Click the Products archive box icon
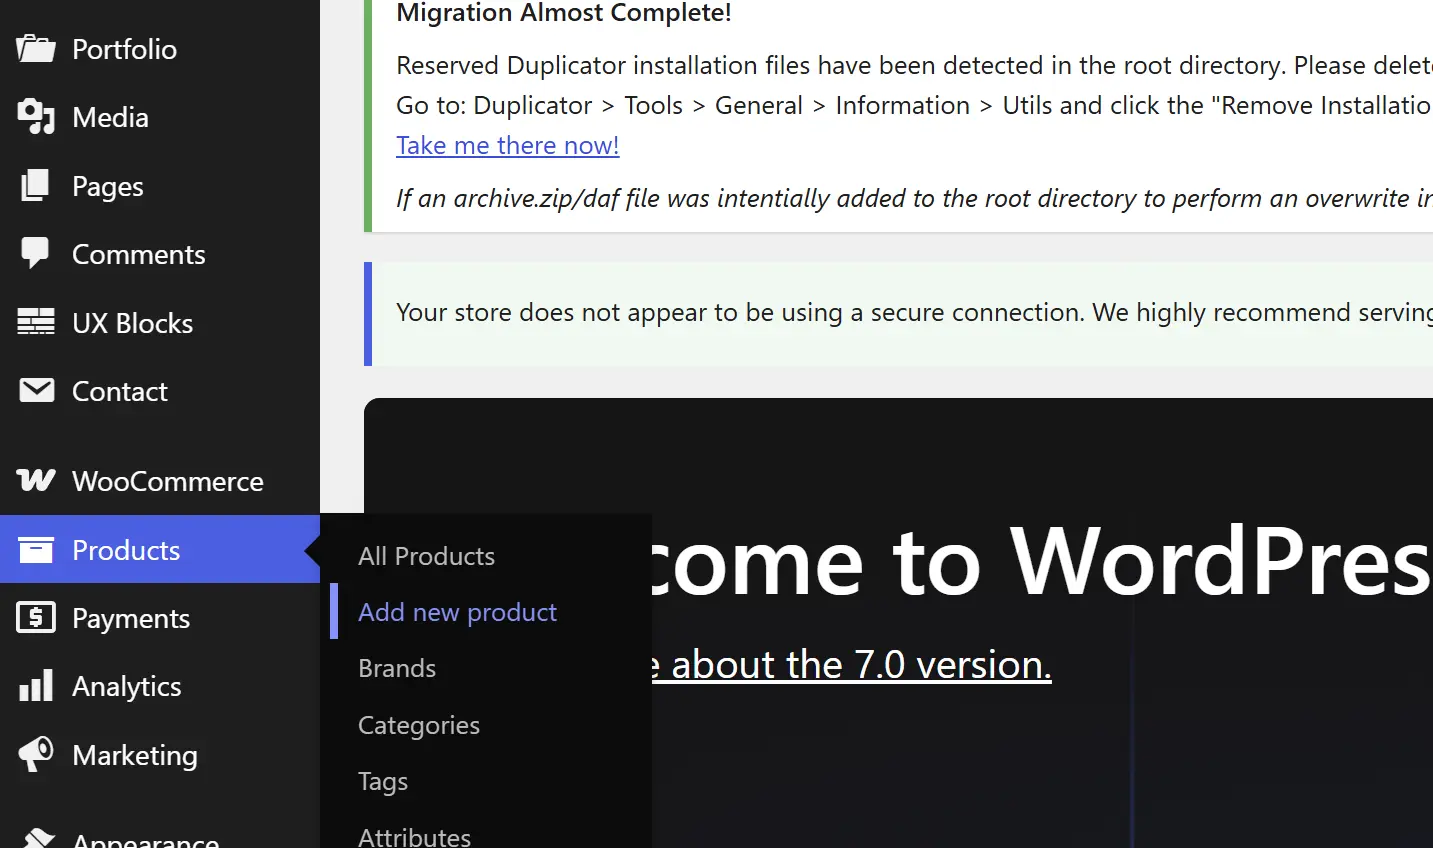 click(x=36, y=550)
